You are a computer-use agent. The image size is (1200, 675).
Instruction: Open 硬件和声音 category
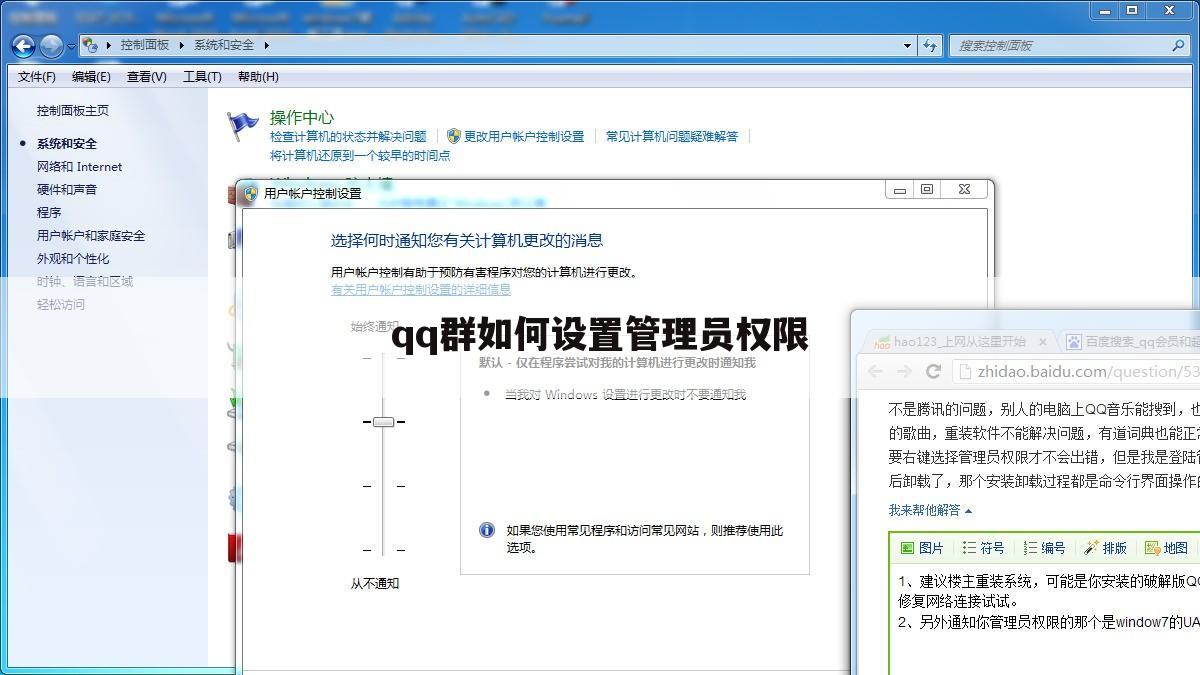(67, 190)
